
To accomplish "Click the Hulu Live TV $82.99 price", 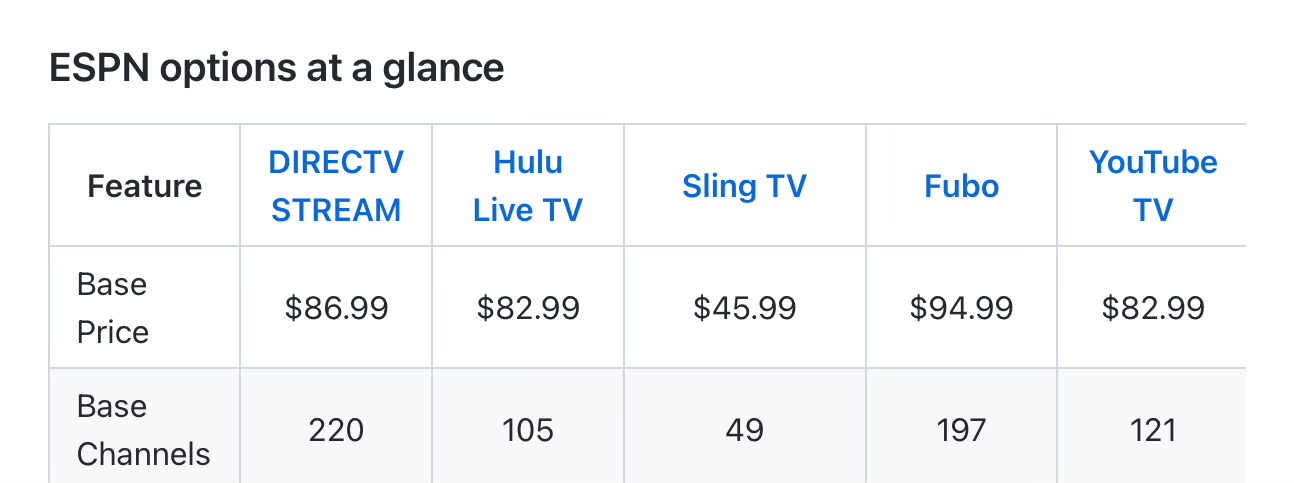I will click(x=528, y=308).
